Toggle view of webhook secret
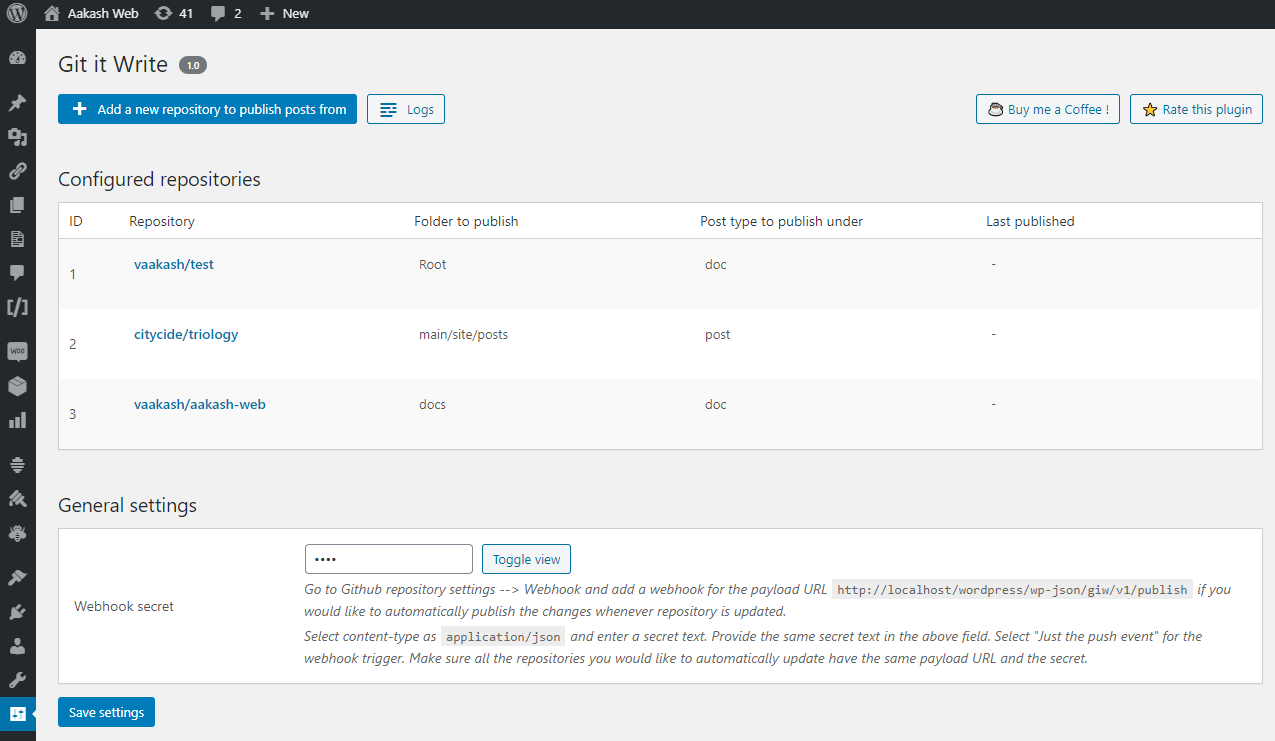1275x741 pixels. point(526,559)
